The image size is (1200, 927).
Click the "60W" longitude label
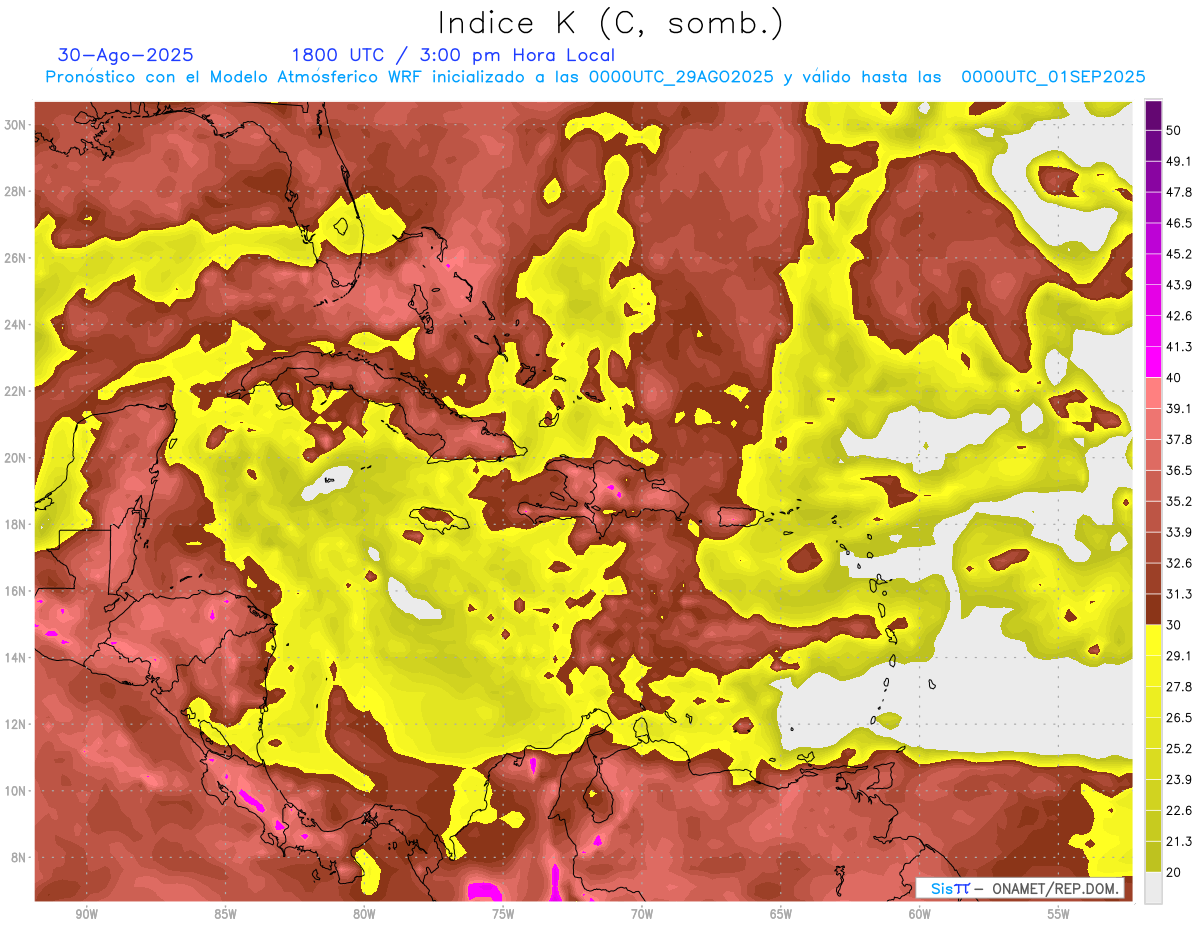tap(920, 914)
